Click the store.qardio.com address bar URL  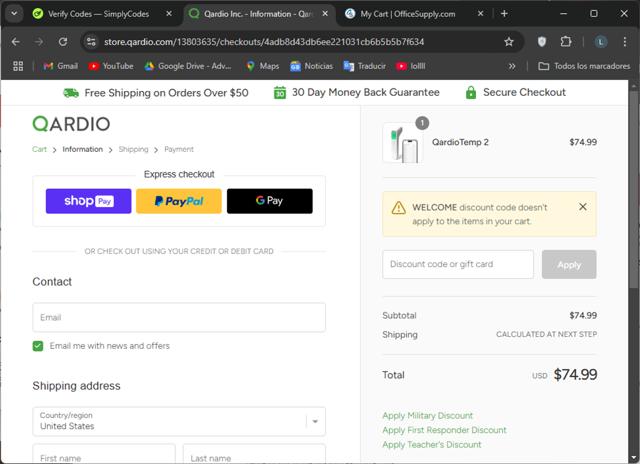[x=264, y=42]
